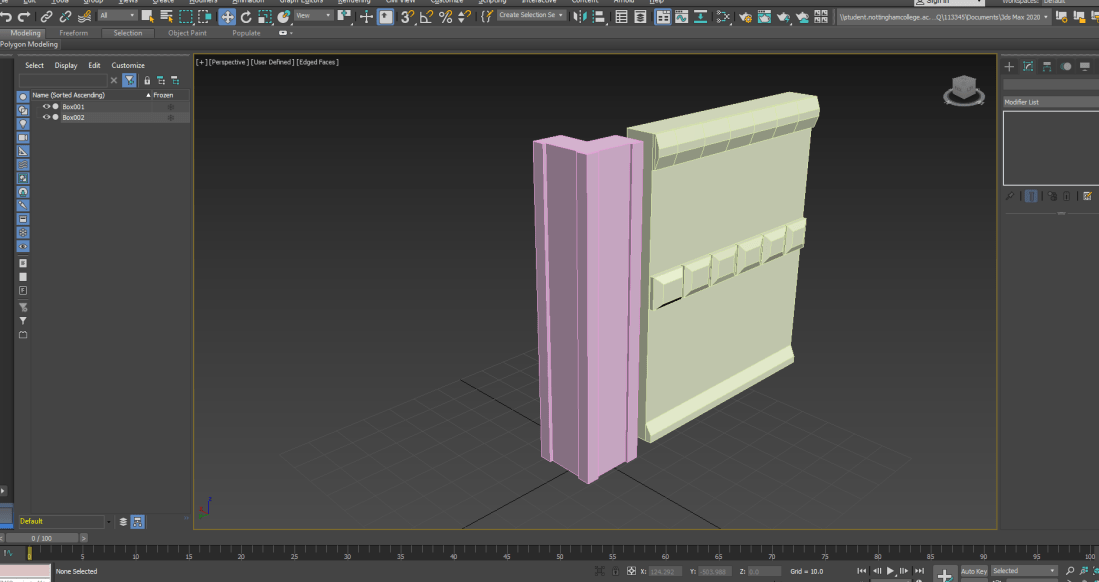1099x582 pixels.
Task: Open the Mirror tool
Action: pyautogui.click(x=581, y=17)
